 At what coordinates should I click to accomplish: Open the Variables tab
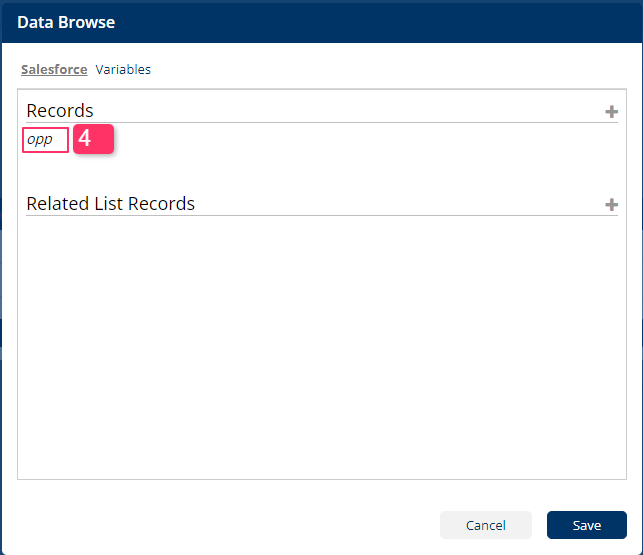(123, 70)
